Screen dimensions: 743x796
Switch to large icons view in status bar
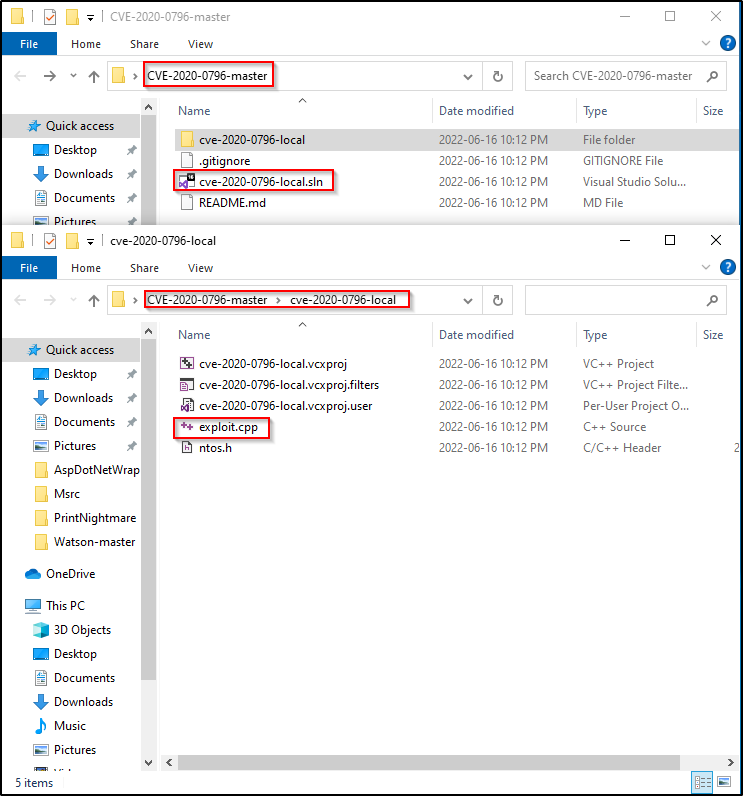[x=722, y=782]
